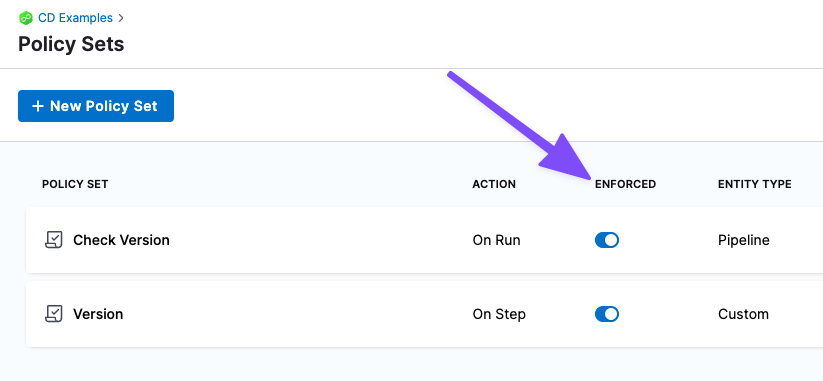Click the Pipeline entity type cell
This screenshot has width=823, height=381.
tap(744, 240)
